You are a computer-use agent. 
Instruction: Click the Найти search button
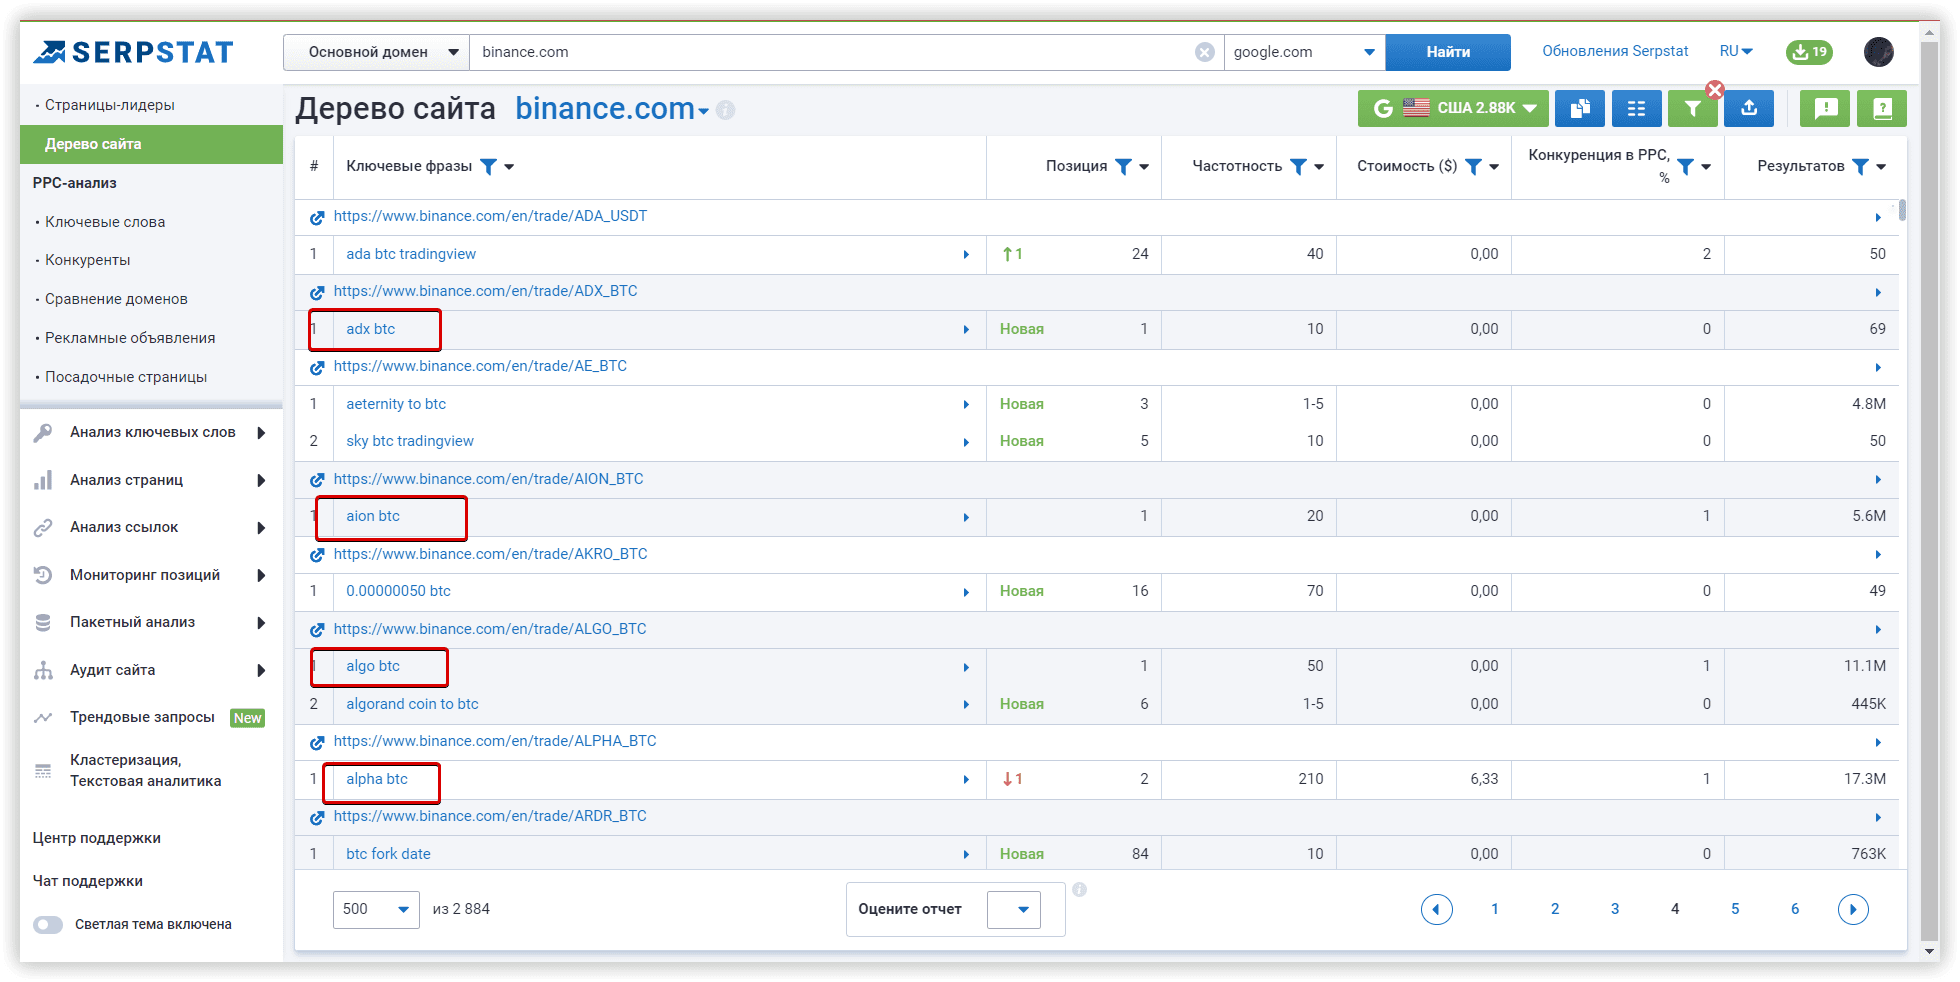pyautogui.click(x=1448, y=52)
